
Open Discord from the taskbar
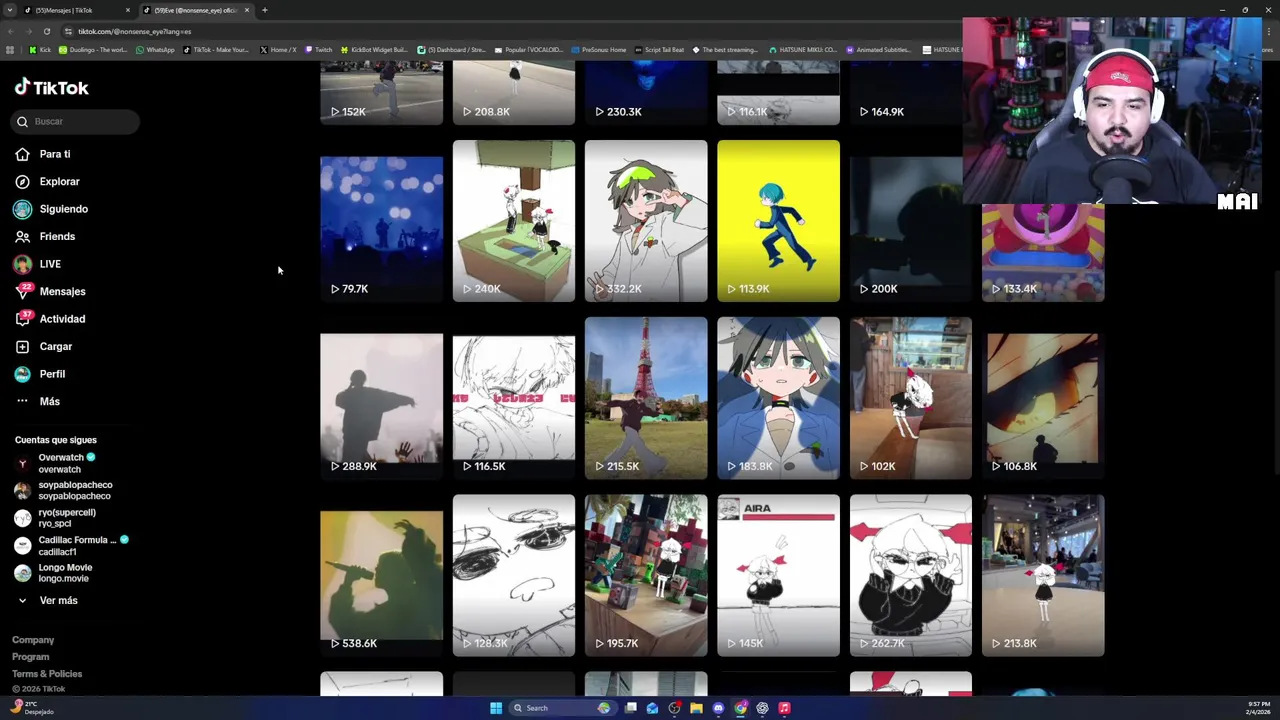[718, 708]
